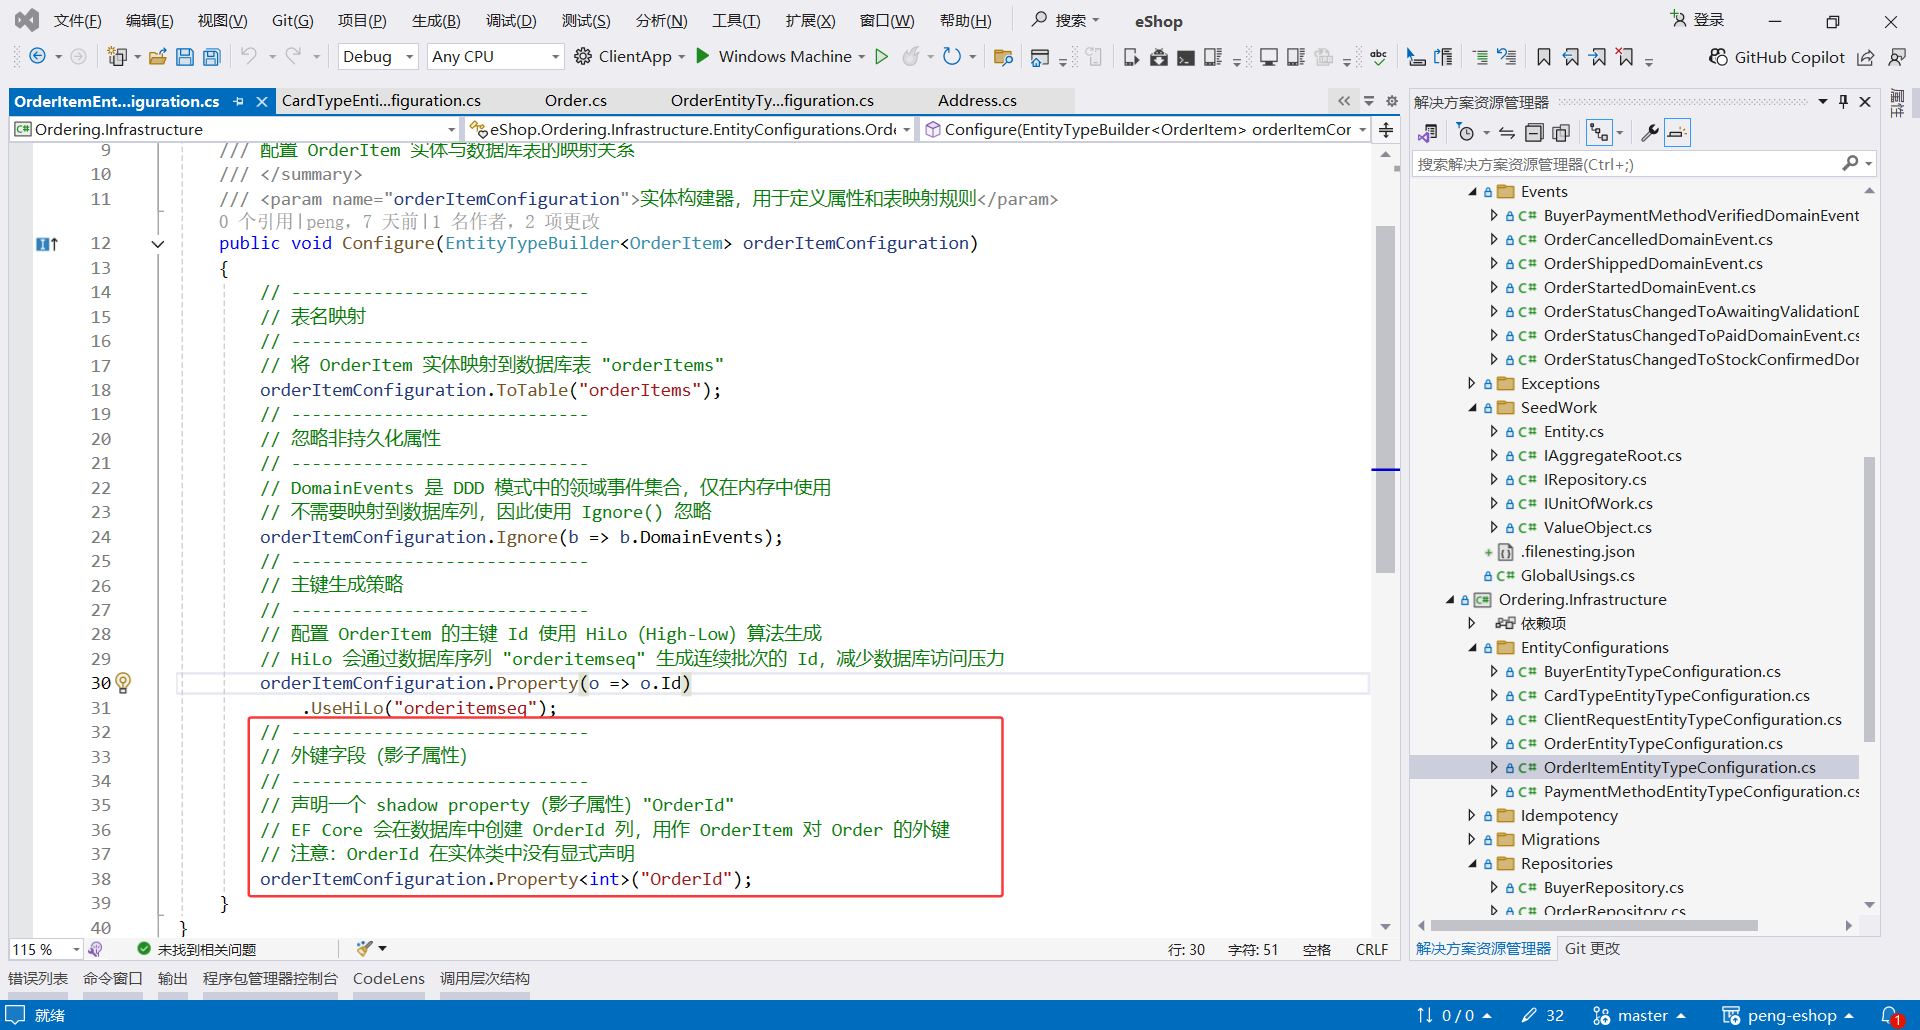Image resolution: width=1920 pixels, height=1030 pixels.
Task: Click the Solution Explorer switch views icon
Action: tap(1429, 133)
